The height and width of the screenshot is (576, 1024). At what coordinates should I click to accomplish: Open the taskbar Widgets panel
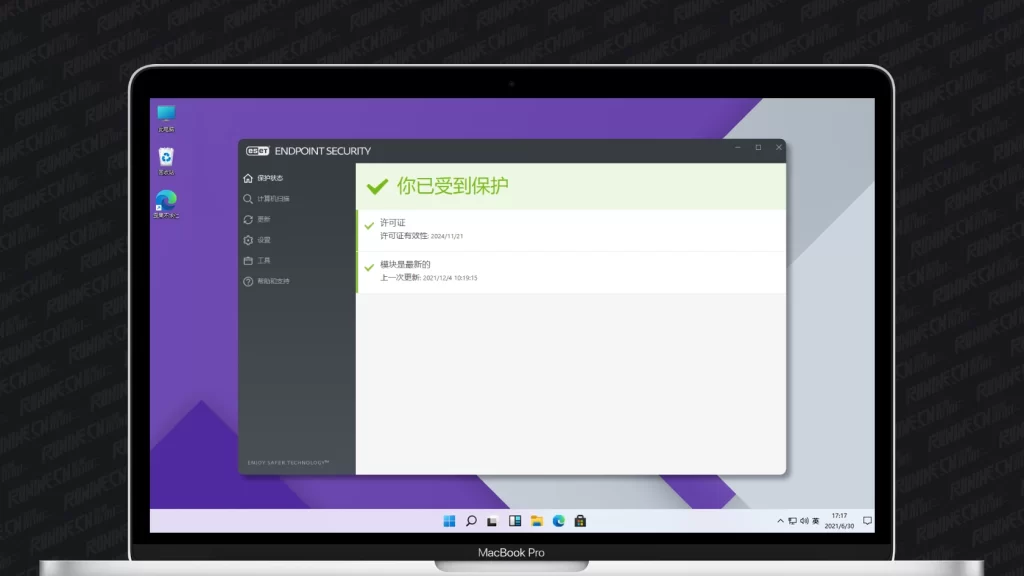click(x=515, y=521)
